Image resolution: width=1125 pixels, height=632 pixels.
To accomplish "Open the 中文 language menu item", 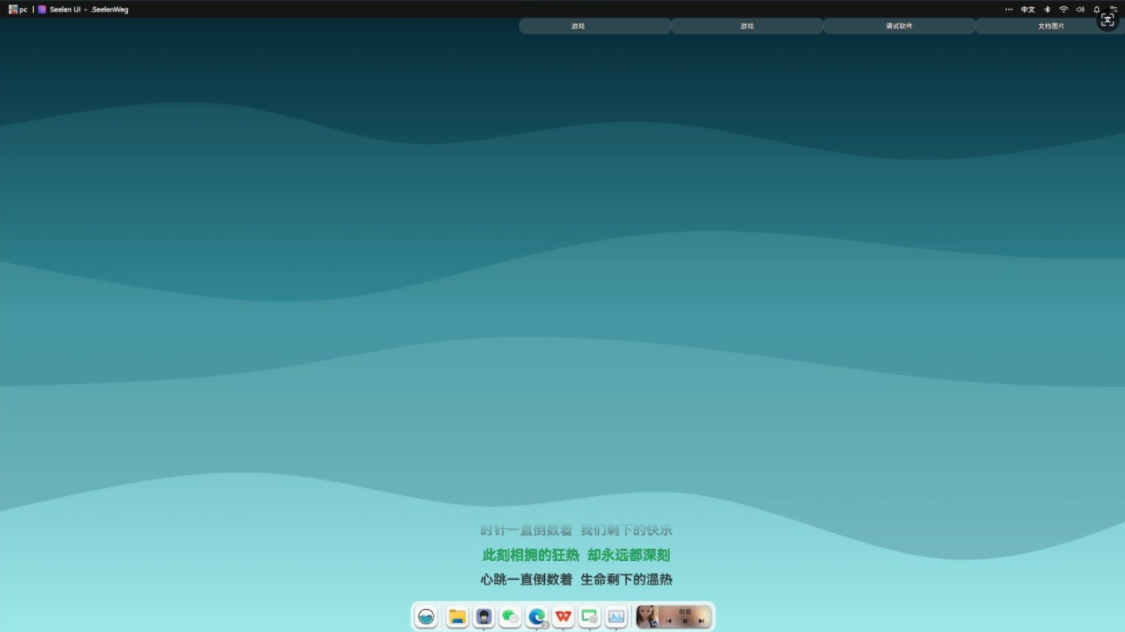I will tap(1028, 9).
